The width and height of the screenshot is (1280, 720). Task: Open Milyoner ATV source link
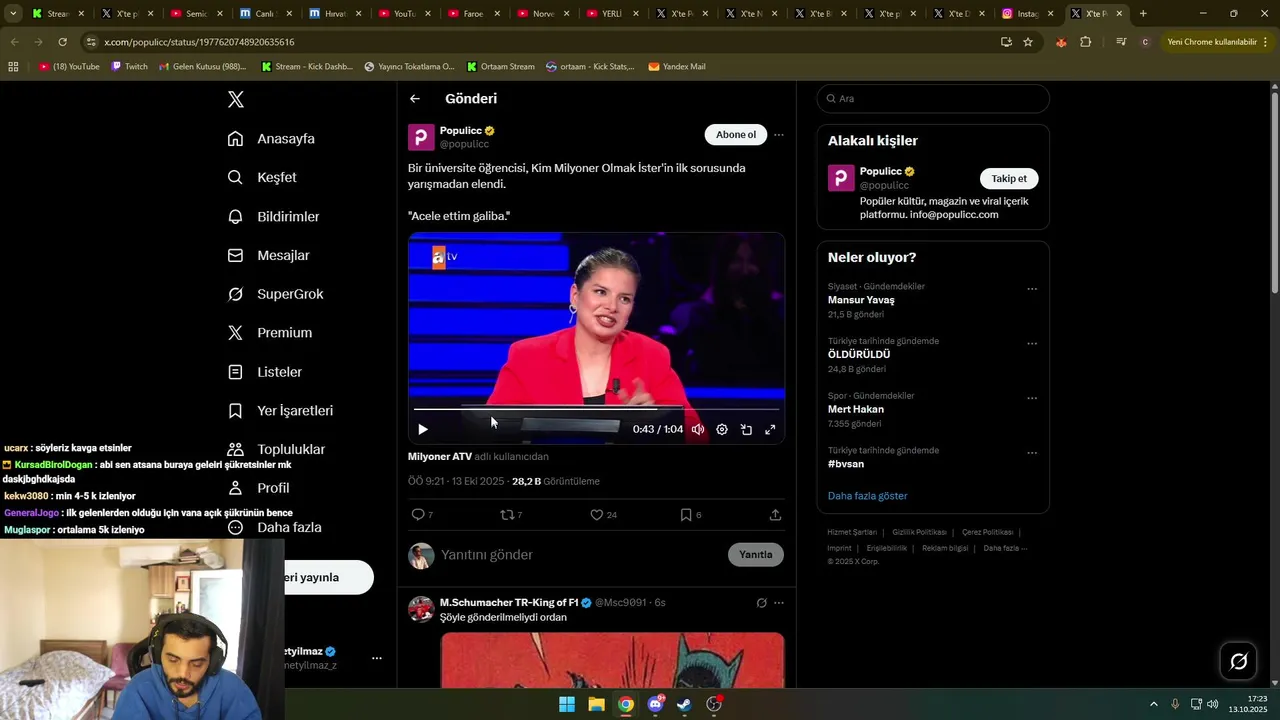coord(440,457)
